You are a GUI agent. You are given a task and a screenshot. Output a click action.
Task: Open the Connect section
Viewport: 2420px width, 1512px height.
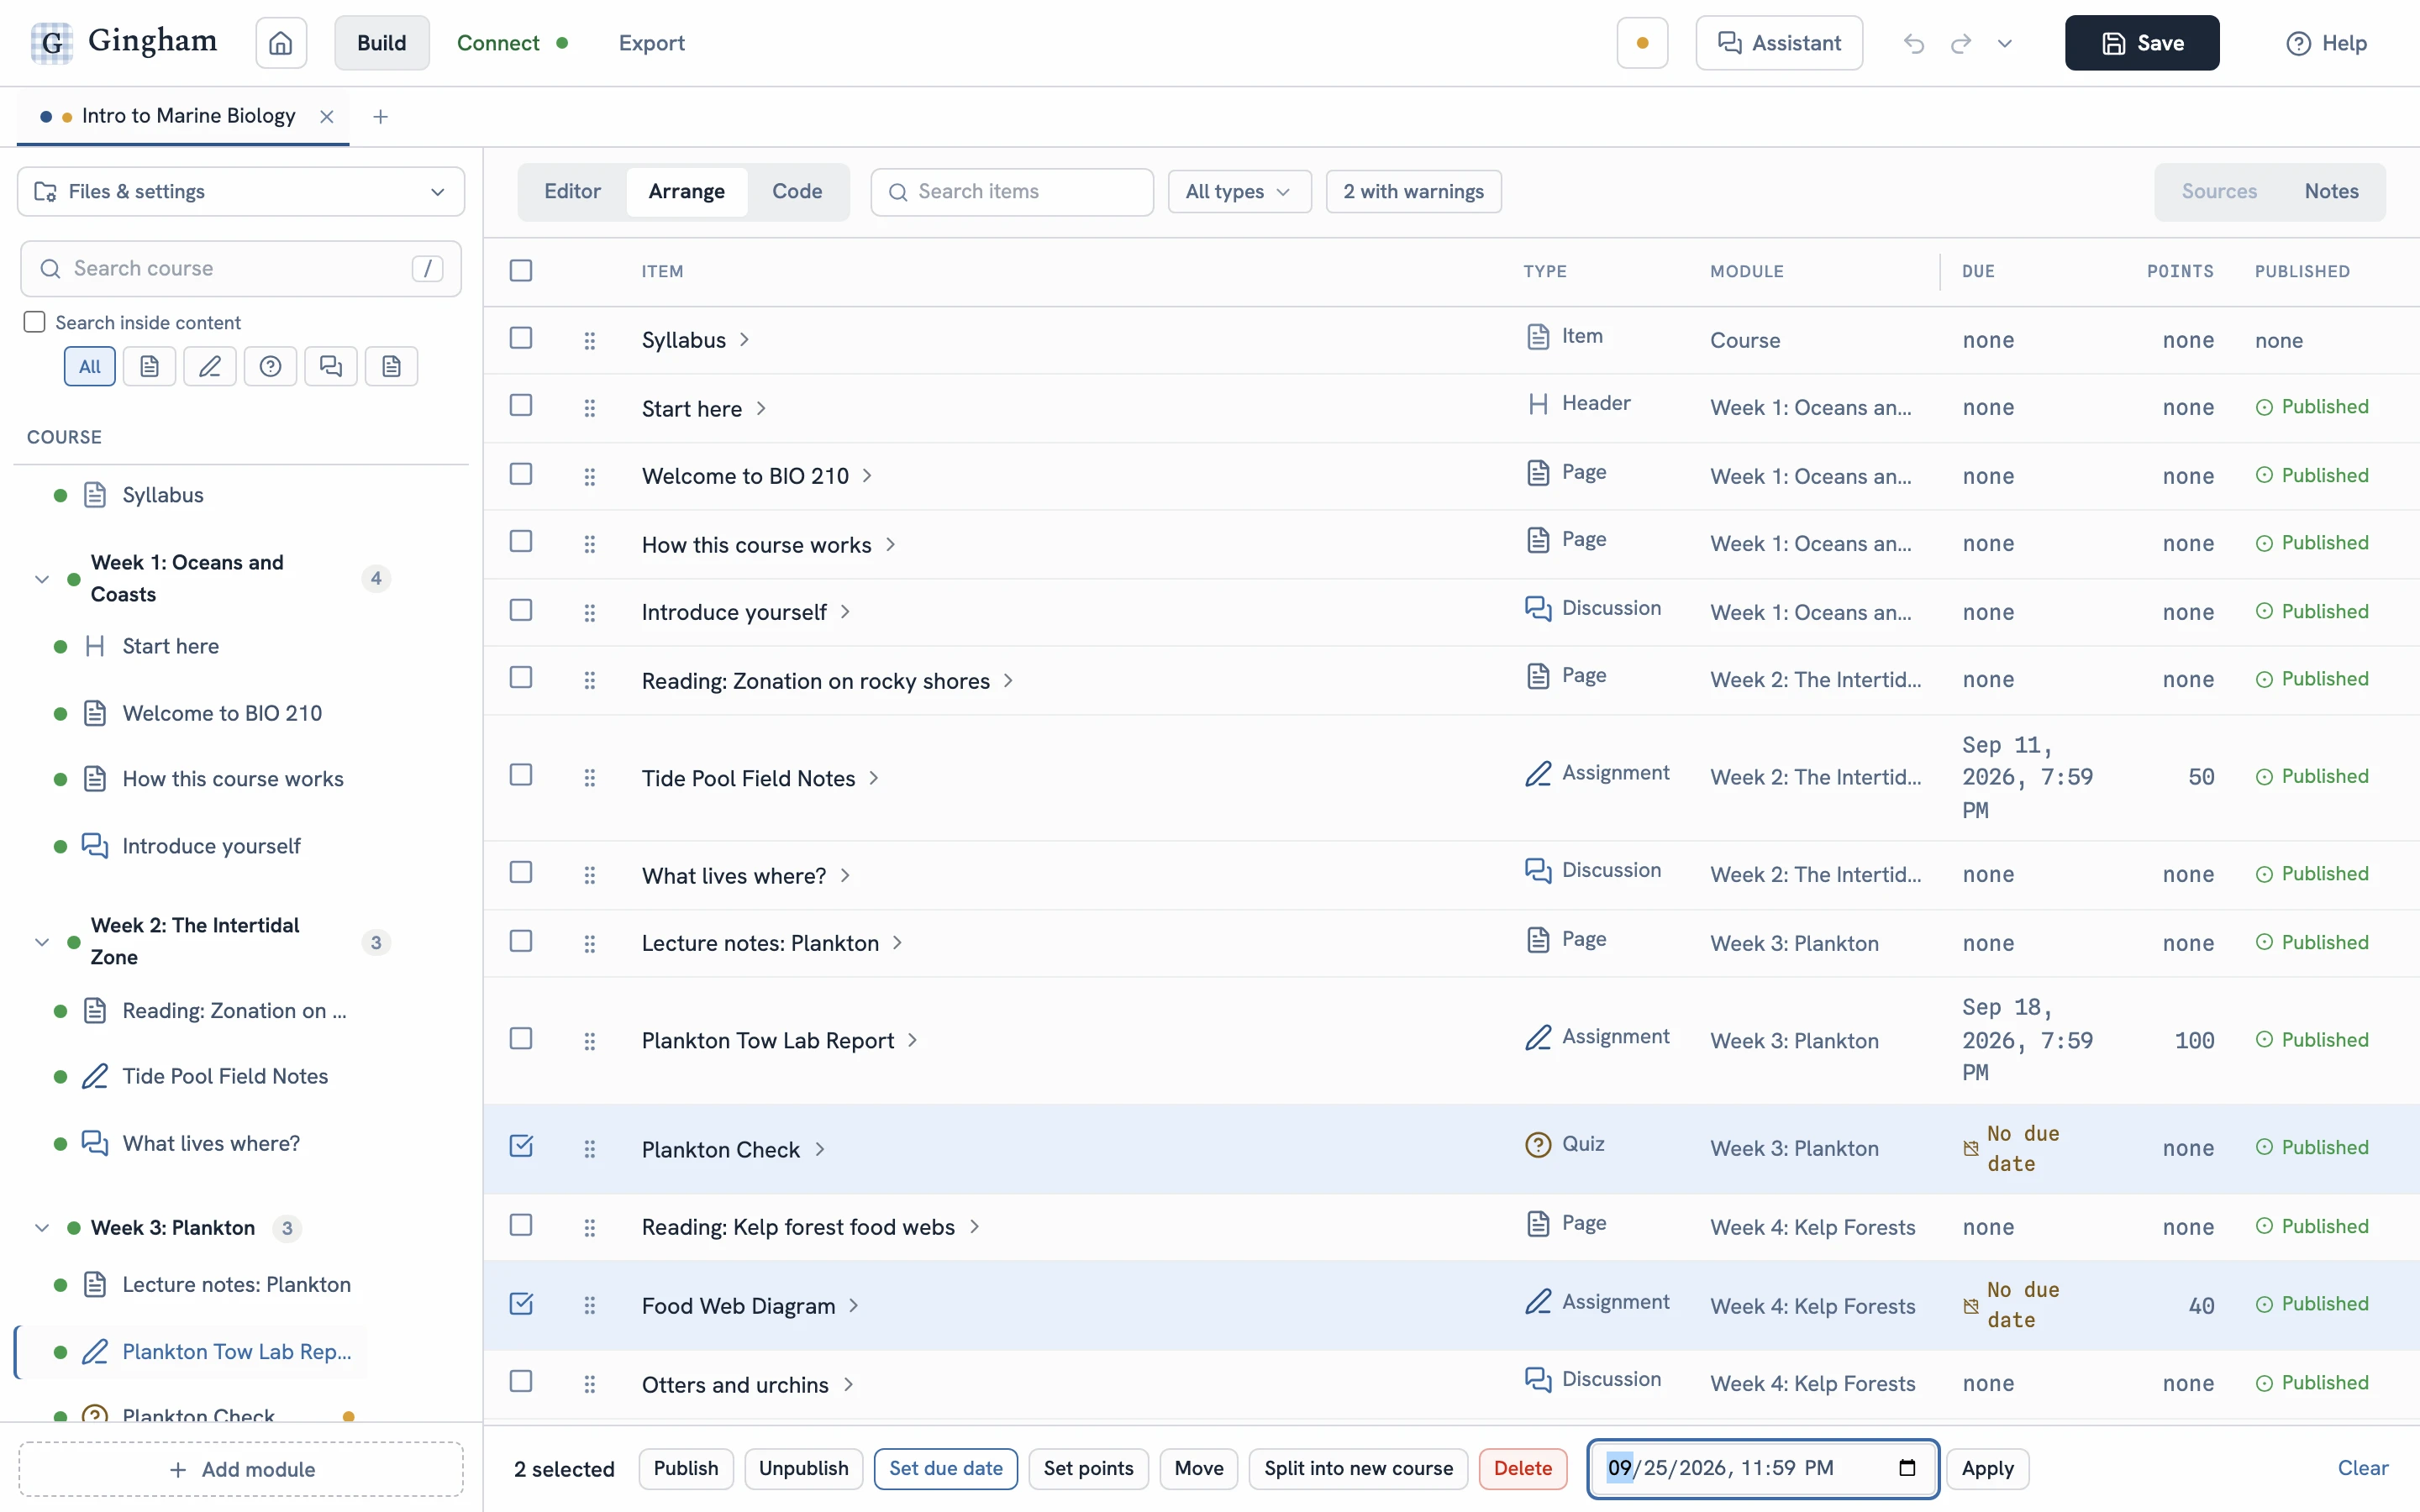512,43
